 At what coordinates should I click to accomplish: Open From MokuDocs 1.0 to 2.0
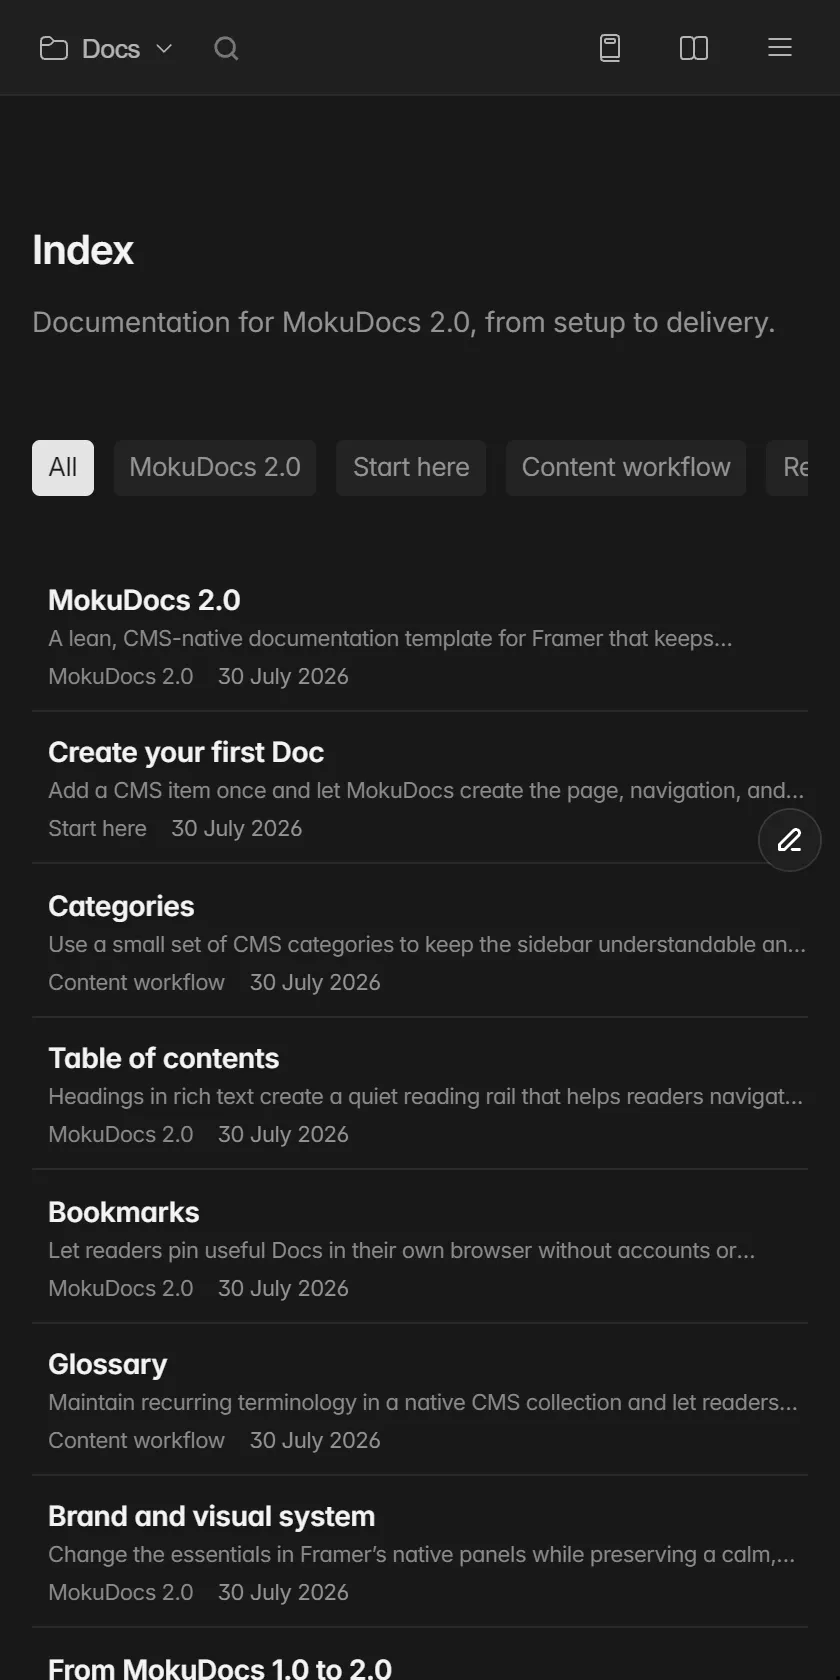click(220, 1668)
